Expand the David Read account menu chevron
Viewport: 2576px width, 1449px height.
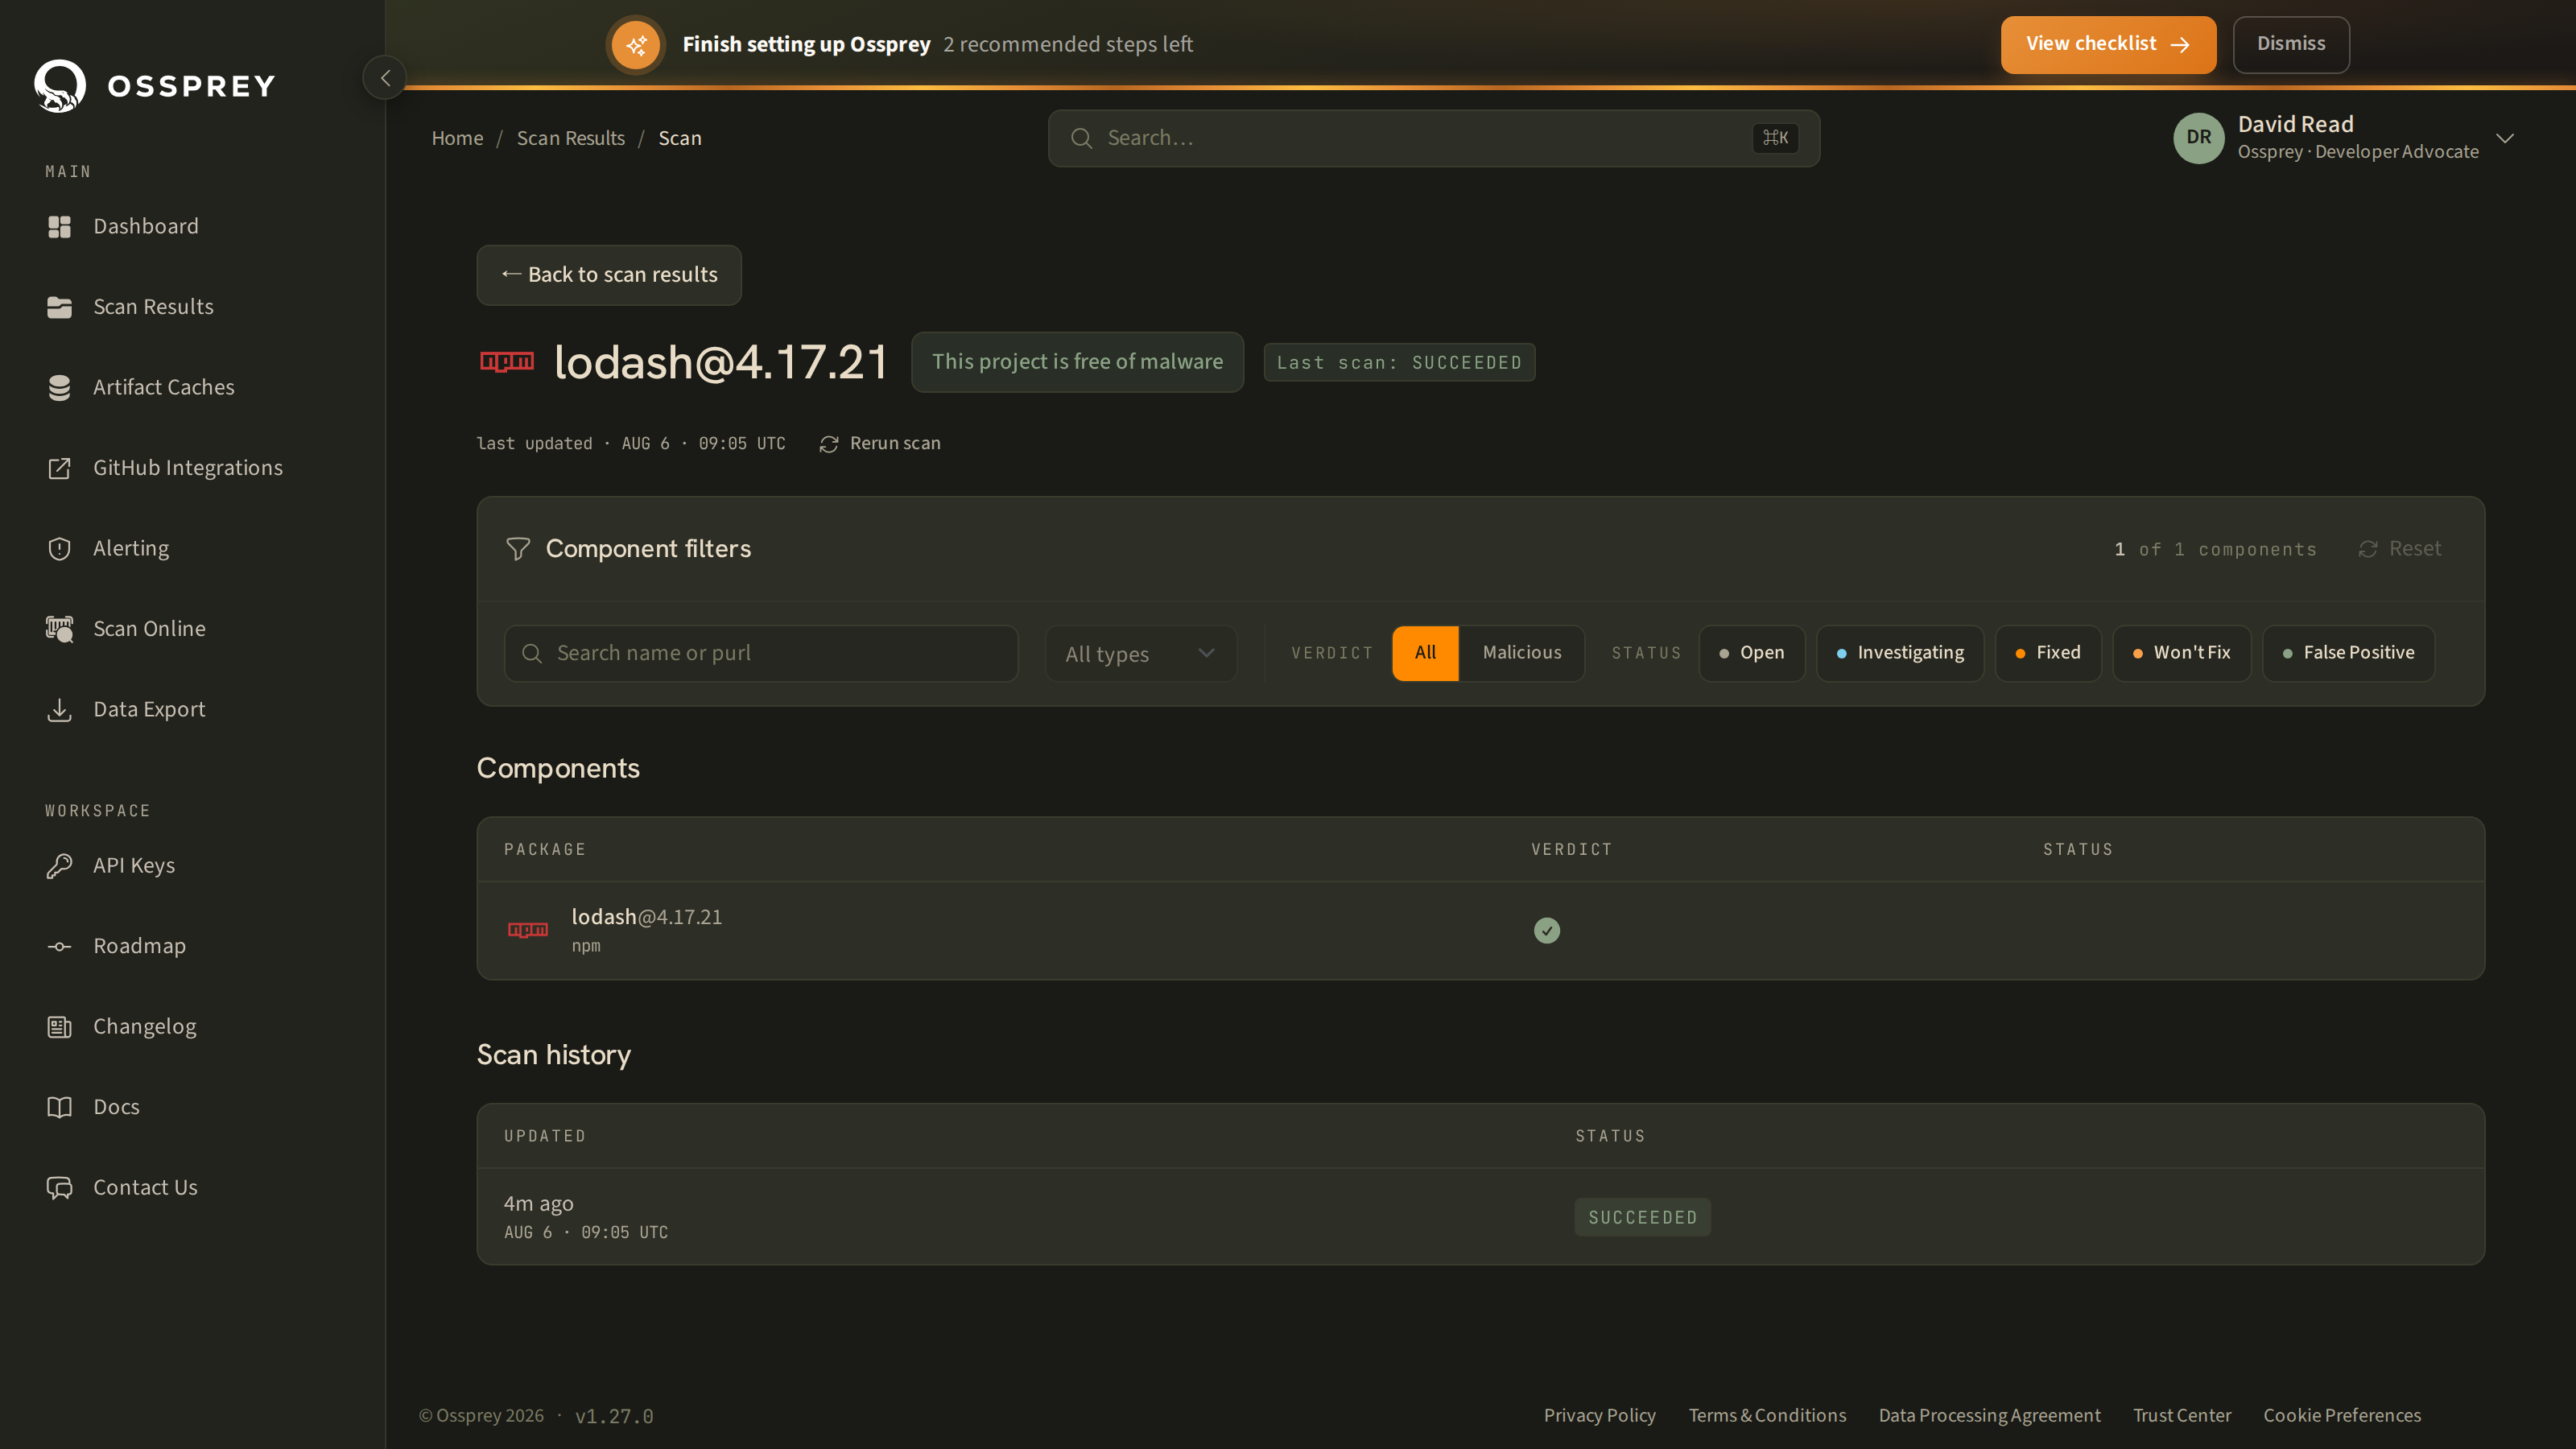(x=2505, y=138)
